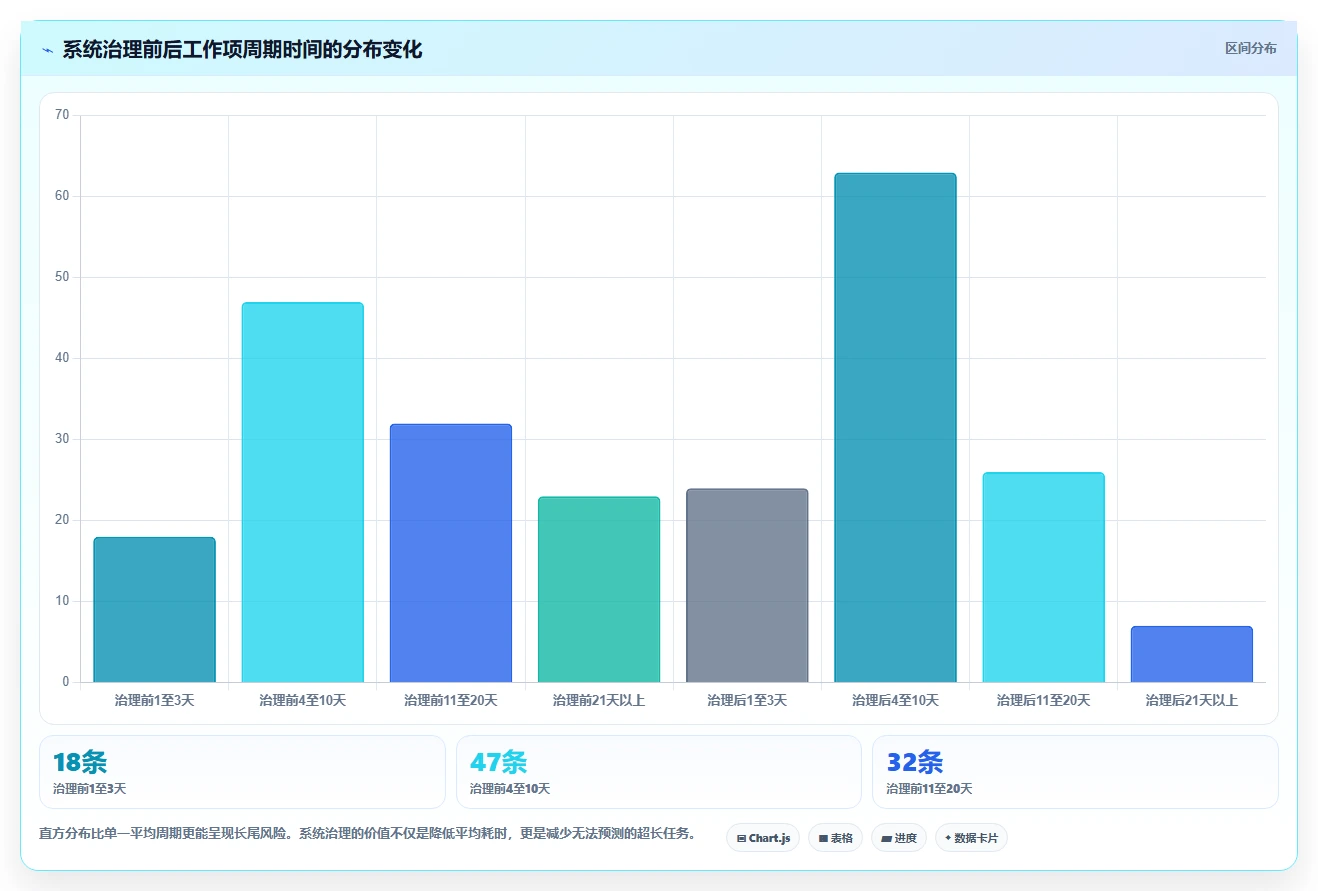
Task: Click the 表格 tag chip
Action: coord(835,838)
